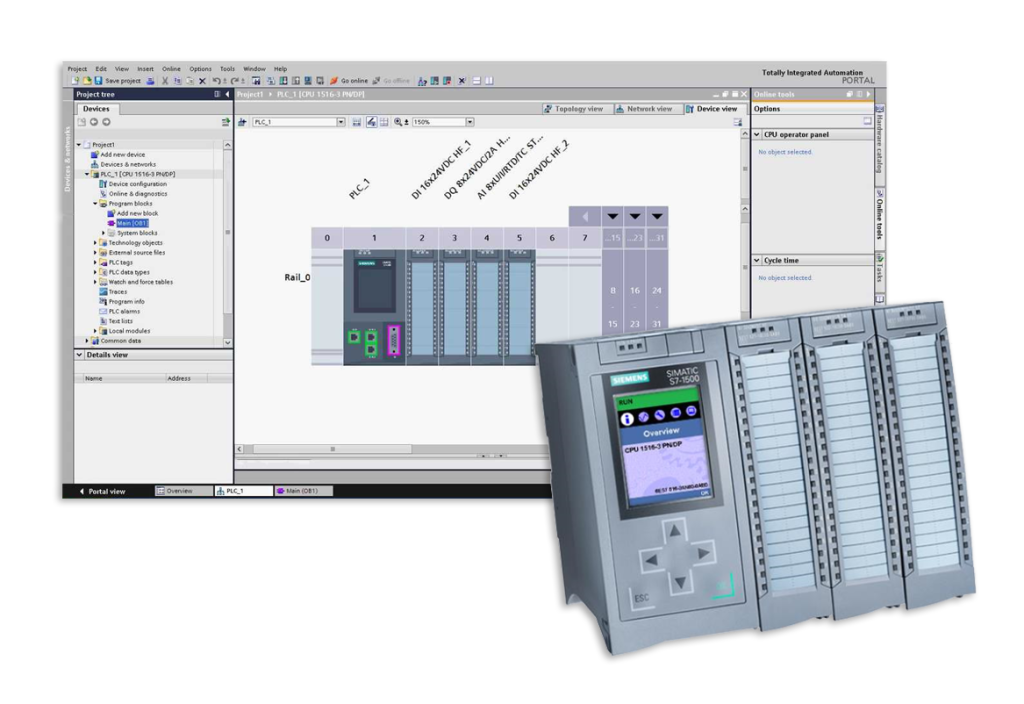Screen dimensions: 1024x704
Task: Open Device configuration in project tree
Action: click(137, 184)
